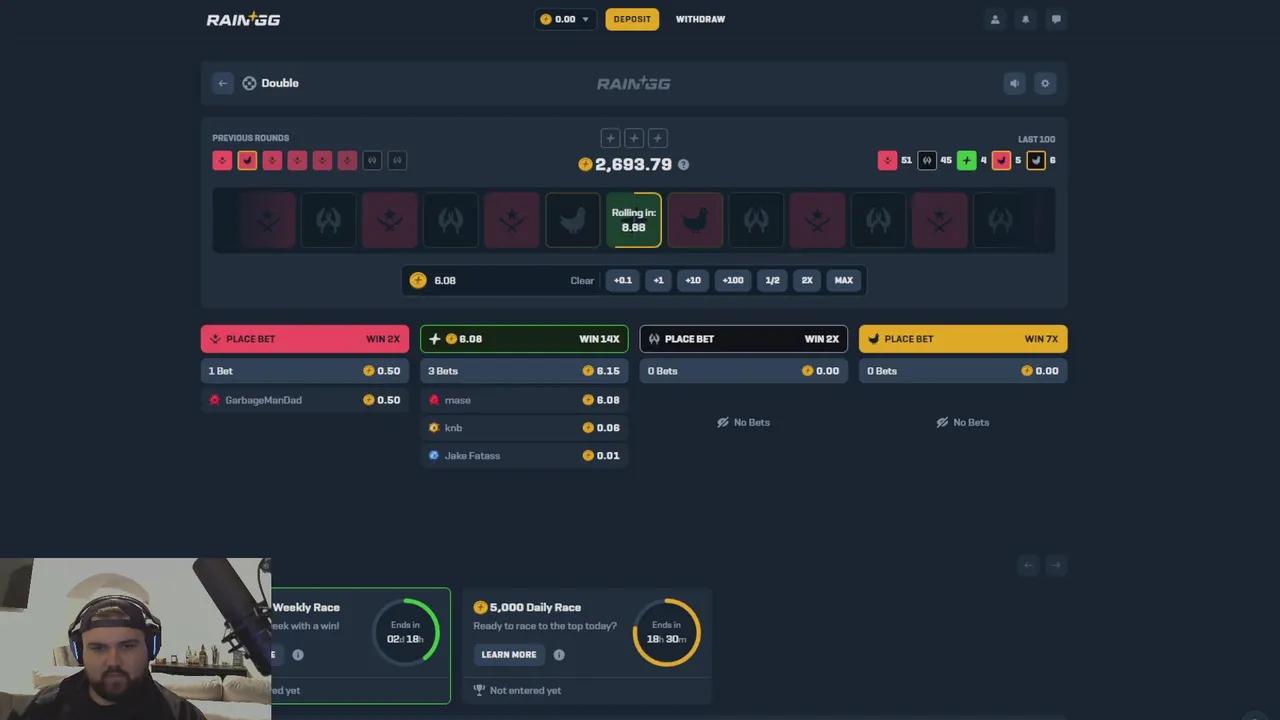The image size is (1280, 720).
Task: Halve the bet with the 1/2 button
Action: [772, 280]
